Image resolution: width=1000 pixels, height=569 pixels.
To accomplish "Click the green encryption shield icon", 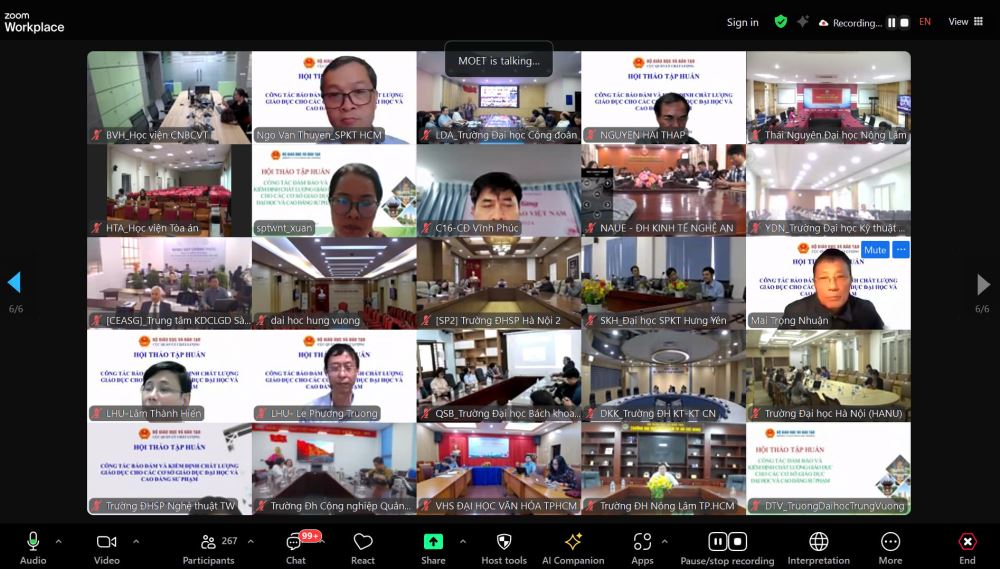I will (x=781, y=21).
